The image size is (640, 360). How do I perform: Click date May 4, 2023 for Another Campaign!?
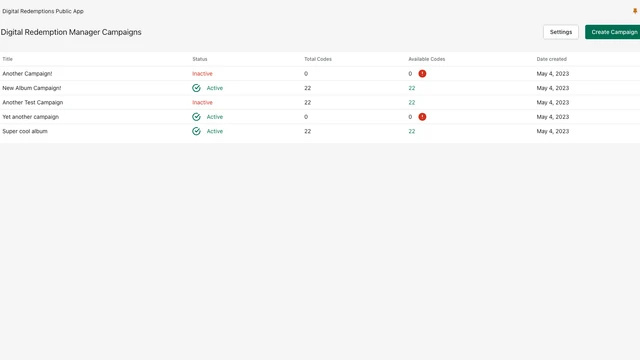click(553, 74)
